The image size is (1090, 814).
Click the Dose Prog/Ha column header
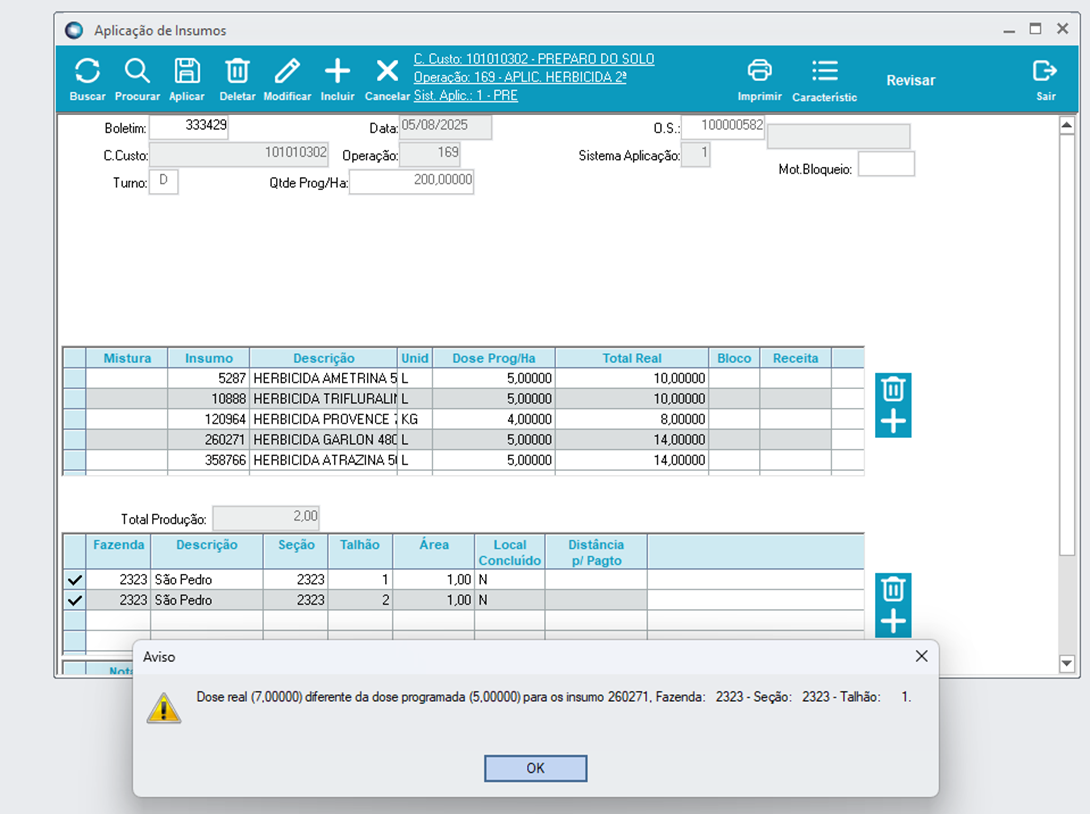[x=494, y=358]
